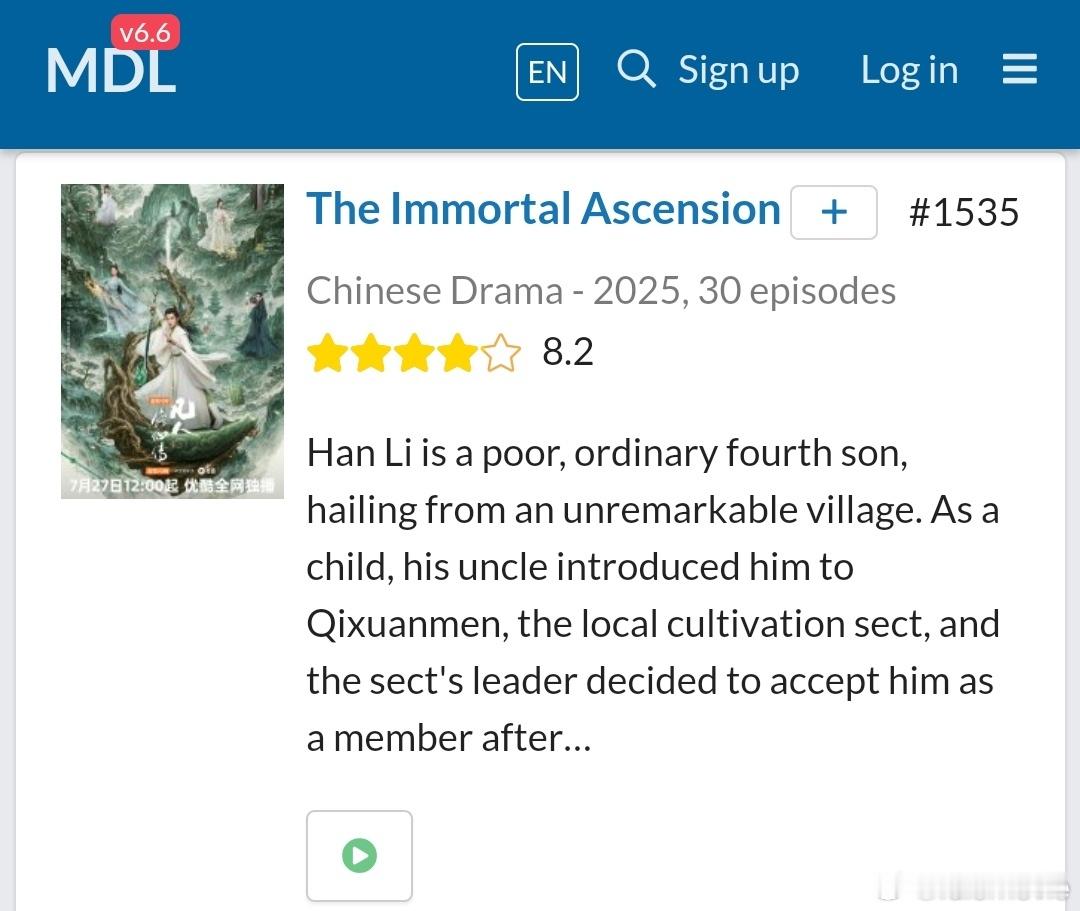
Task: Click the empty fifth rating star
Action: click(x=501, y=353)
